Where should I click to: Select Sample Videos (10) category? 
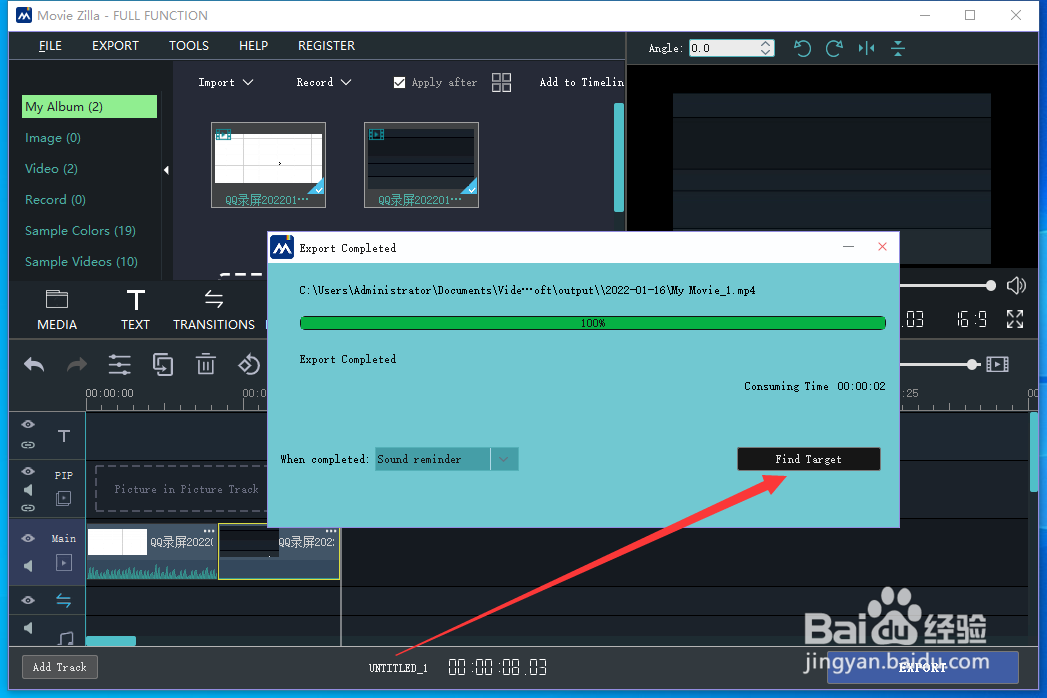coord(81,262)
